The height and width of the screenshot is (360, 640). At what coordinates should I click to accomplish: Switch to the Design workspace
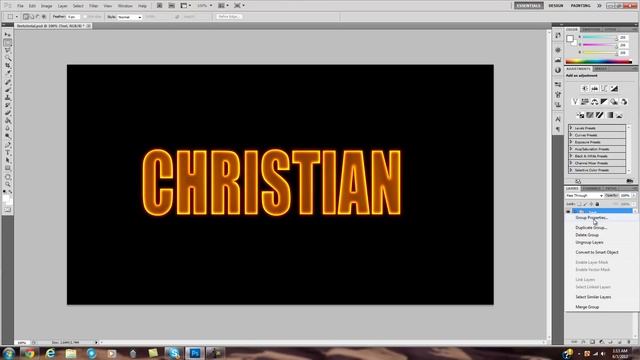(x=556, y=6)
